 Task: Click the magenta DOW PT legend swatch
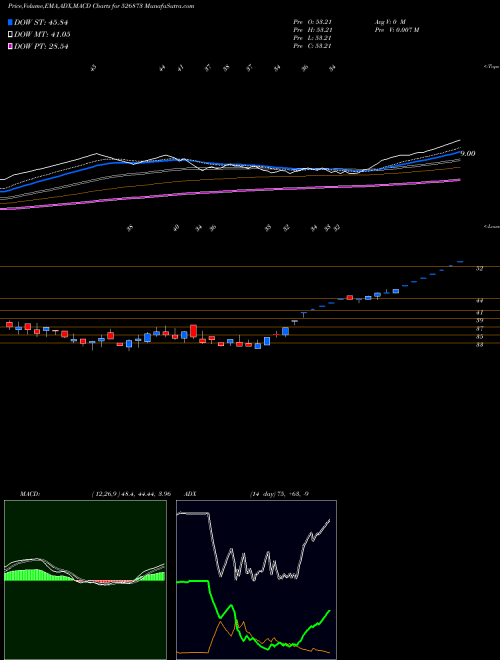(x=10, y=46)
